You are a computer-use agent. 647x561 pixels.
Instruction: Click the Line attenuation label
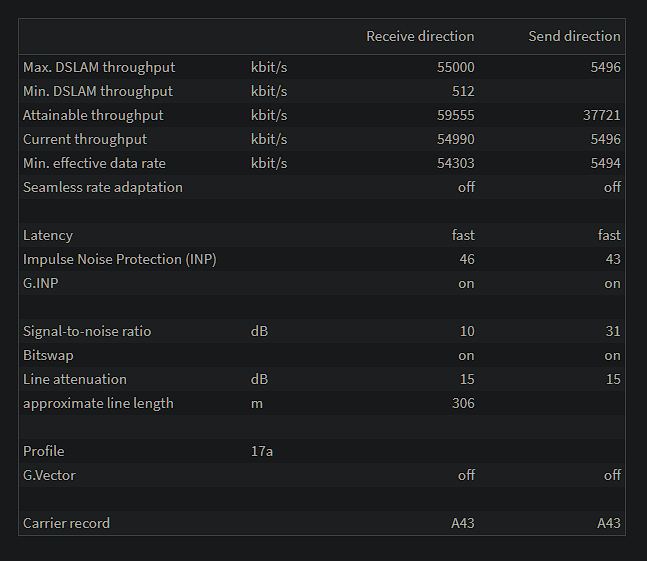coord(75,379)
